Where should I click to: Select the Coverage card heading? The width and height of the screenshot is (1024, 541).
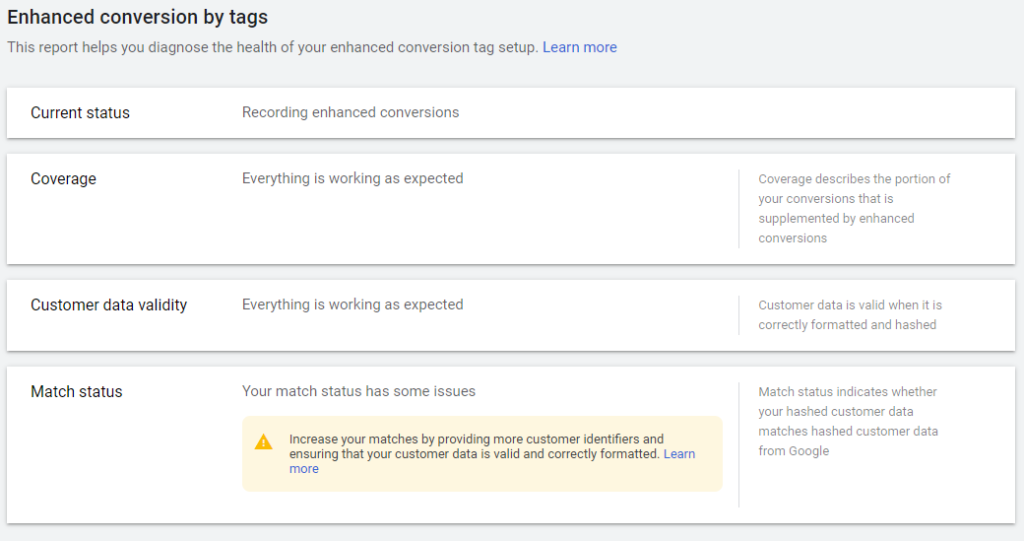pos(63,179)
